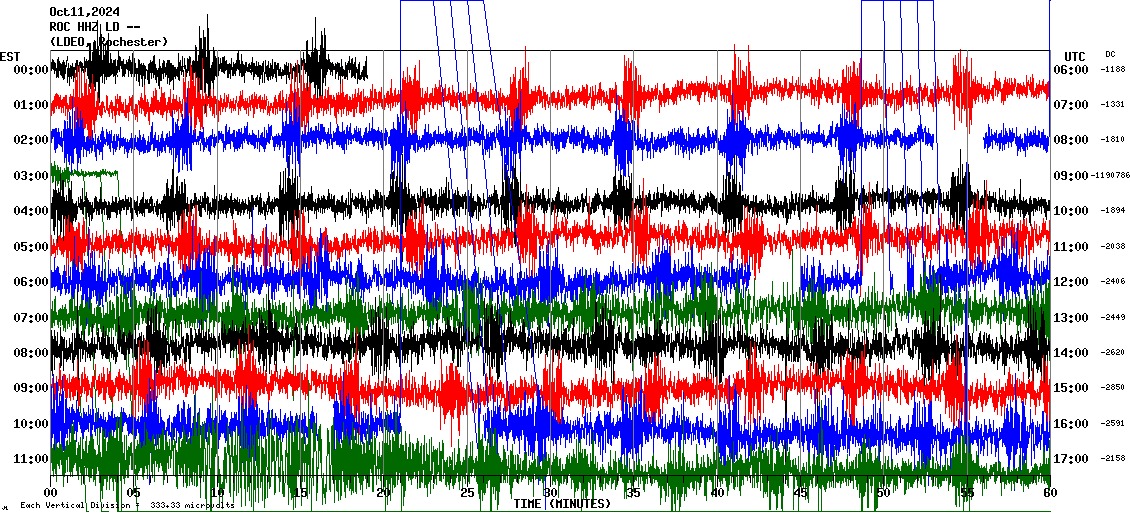
Task: Pick the DC offset value "-1331"
Action: [x=1113, y=105]
